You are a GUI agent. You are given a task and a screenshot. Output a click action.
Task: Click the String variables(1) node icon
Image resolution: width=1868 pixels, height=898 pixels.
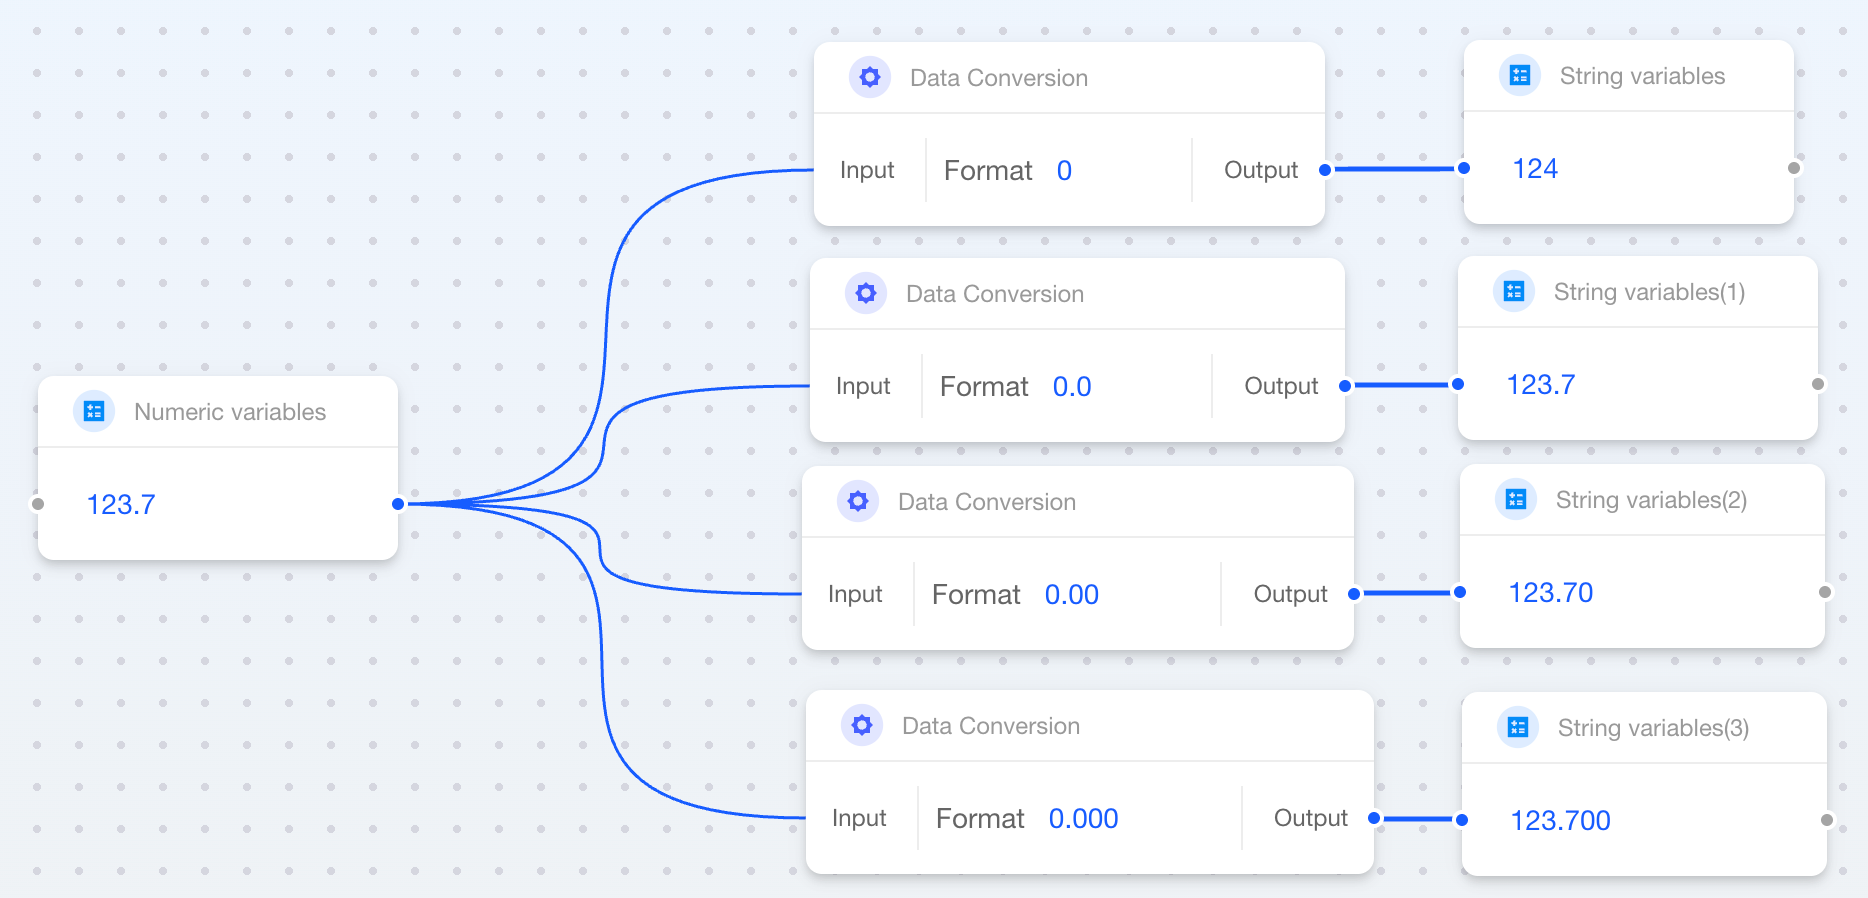(1513, 291)
